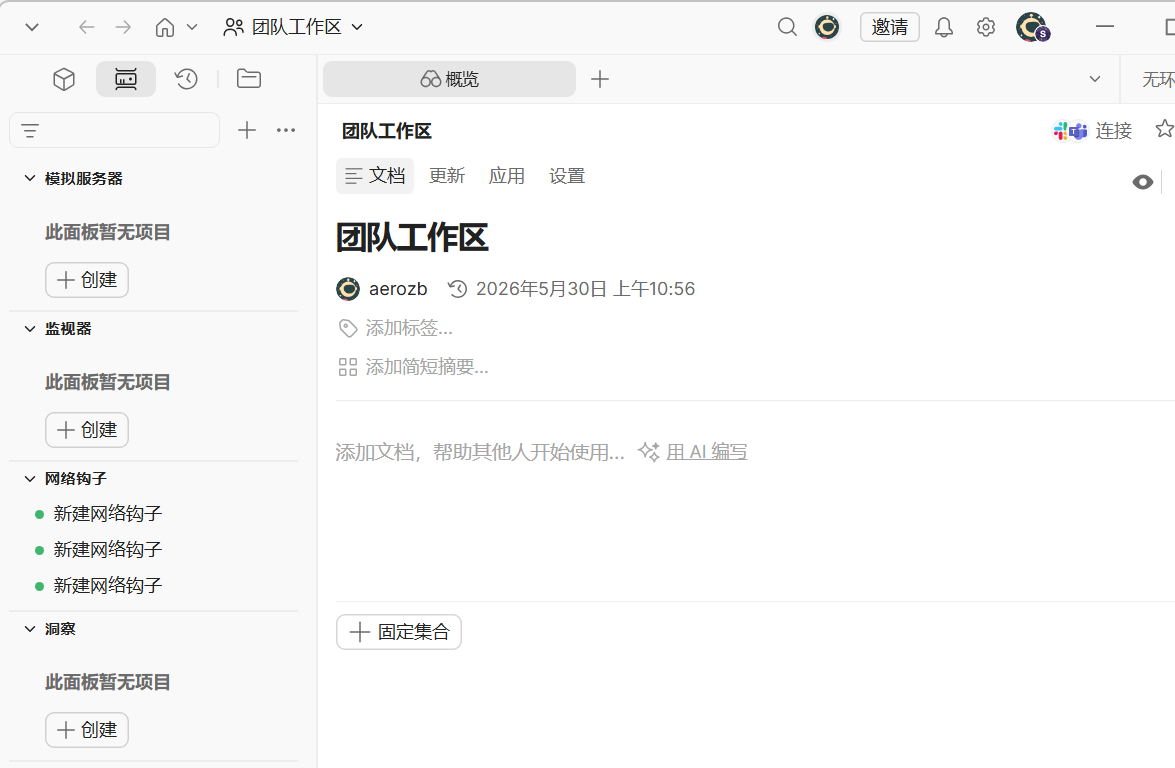The width and height of the screenshot is (1175, 768).
Task: Click the sidebar filter input field
Action: tap(115, 130)
